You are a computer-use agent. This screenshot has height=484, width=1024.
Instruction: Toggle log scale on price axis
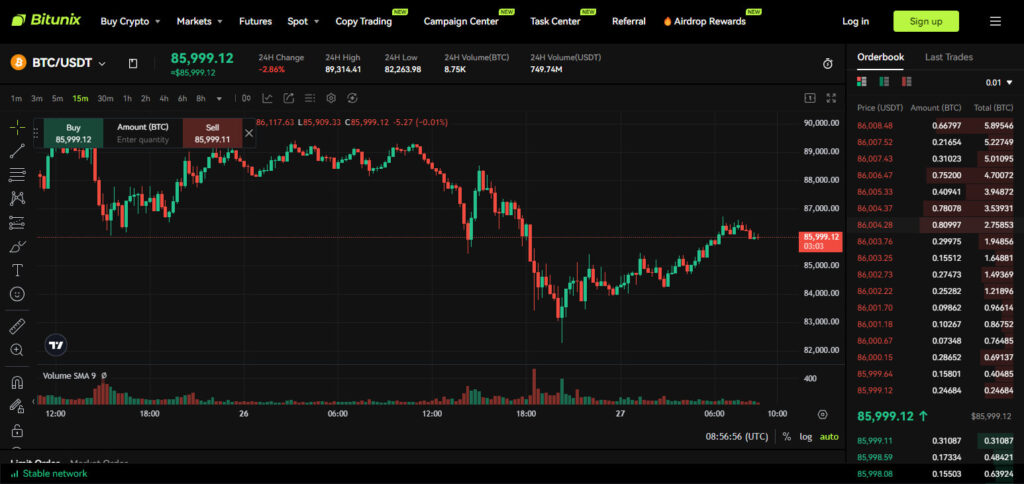806,436
